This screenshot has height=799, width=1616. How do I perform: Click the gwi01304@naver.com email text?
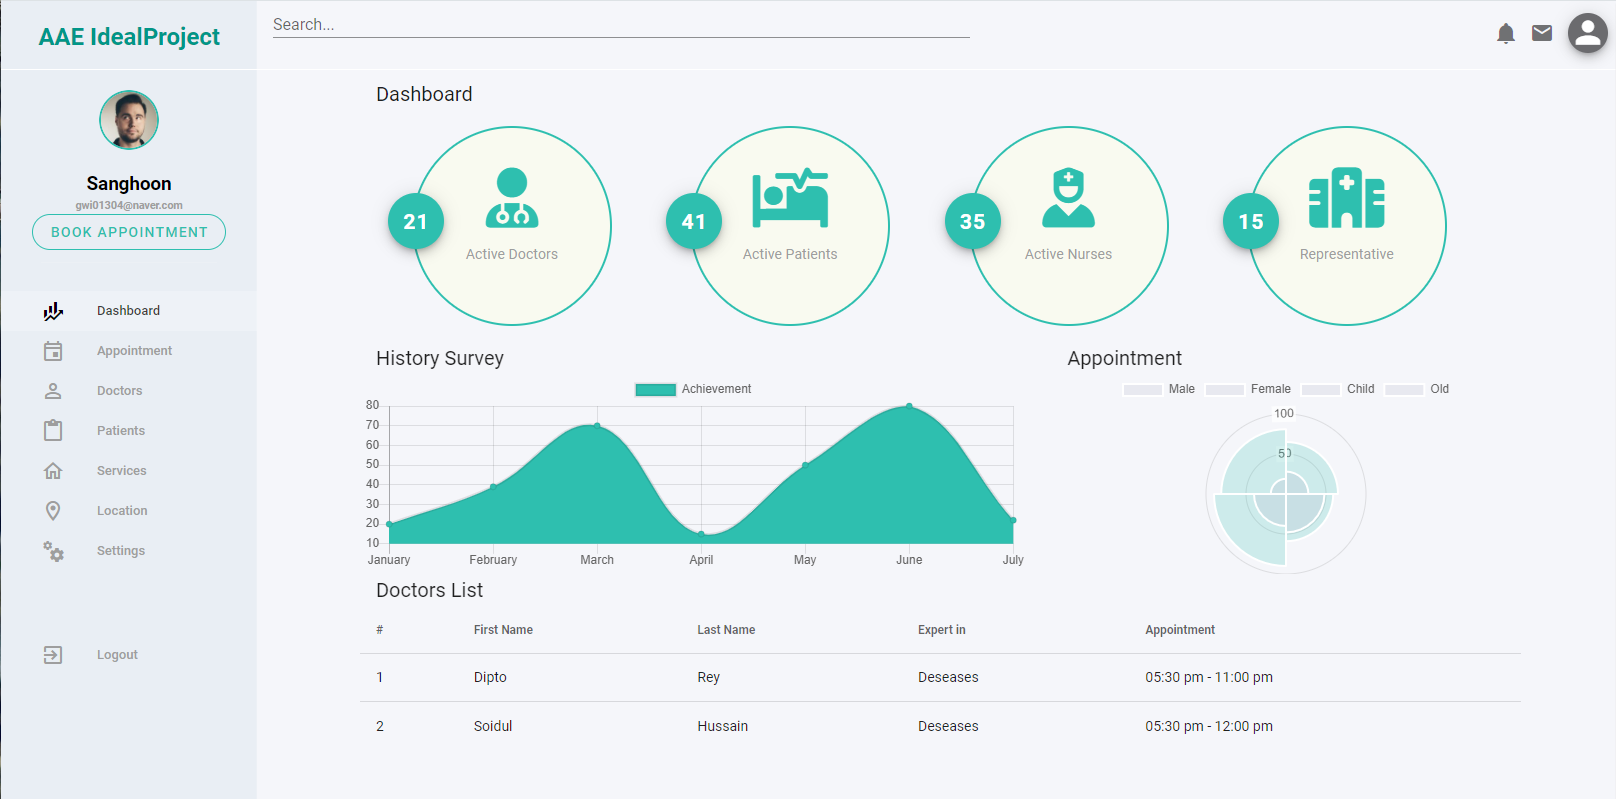pyautogui.click(x=129, y=206)
